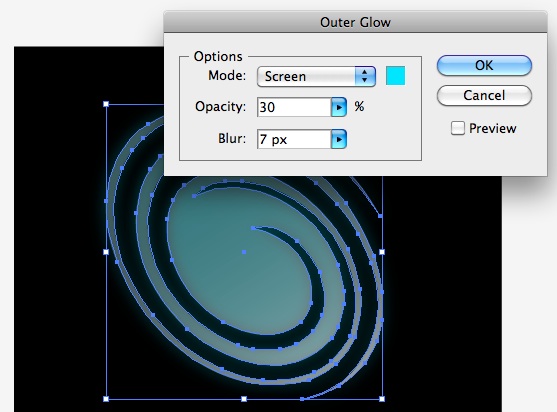Click the center point of the selected swirl
The image size is (557, 412).
244,252
